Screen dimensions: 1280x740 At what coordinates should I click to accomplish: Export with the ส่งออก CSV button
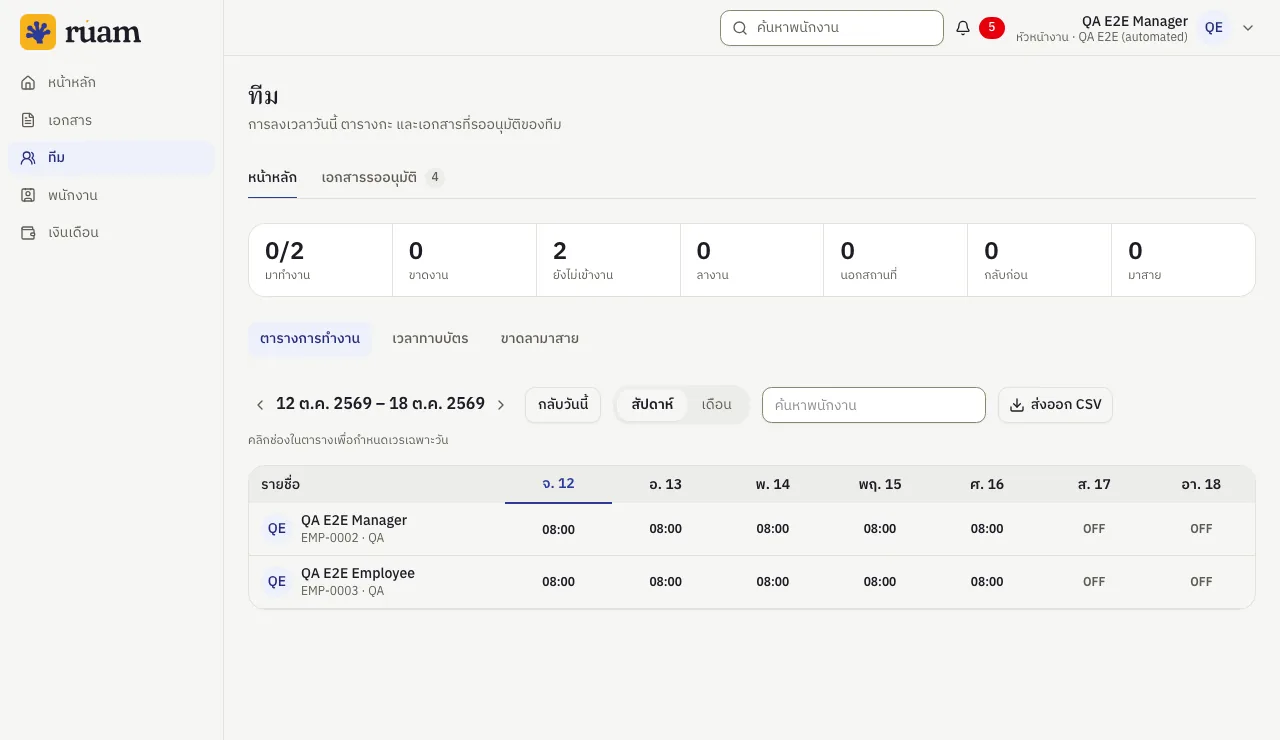(x=1055, y=405)
